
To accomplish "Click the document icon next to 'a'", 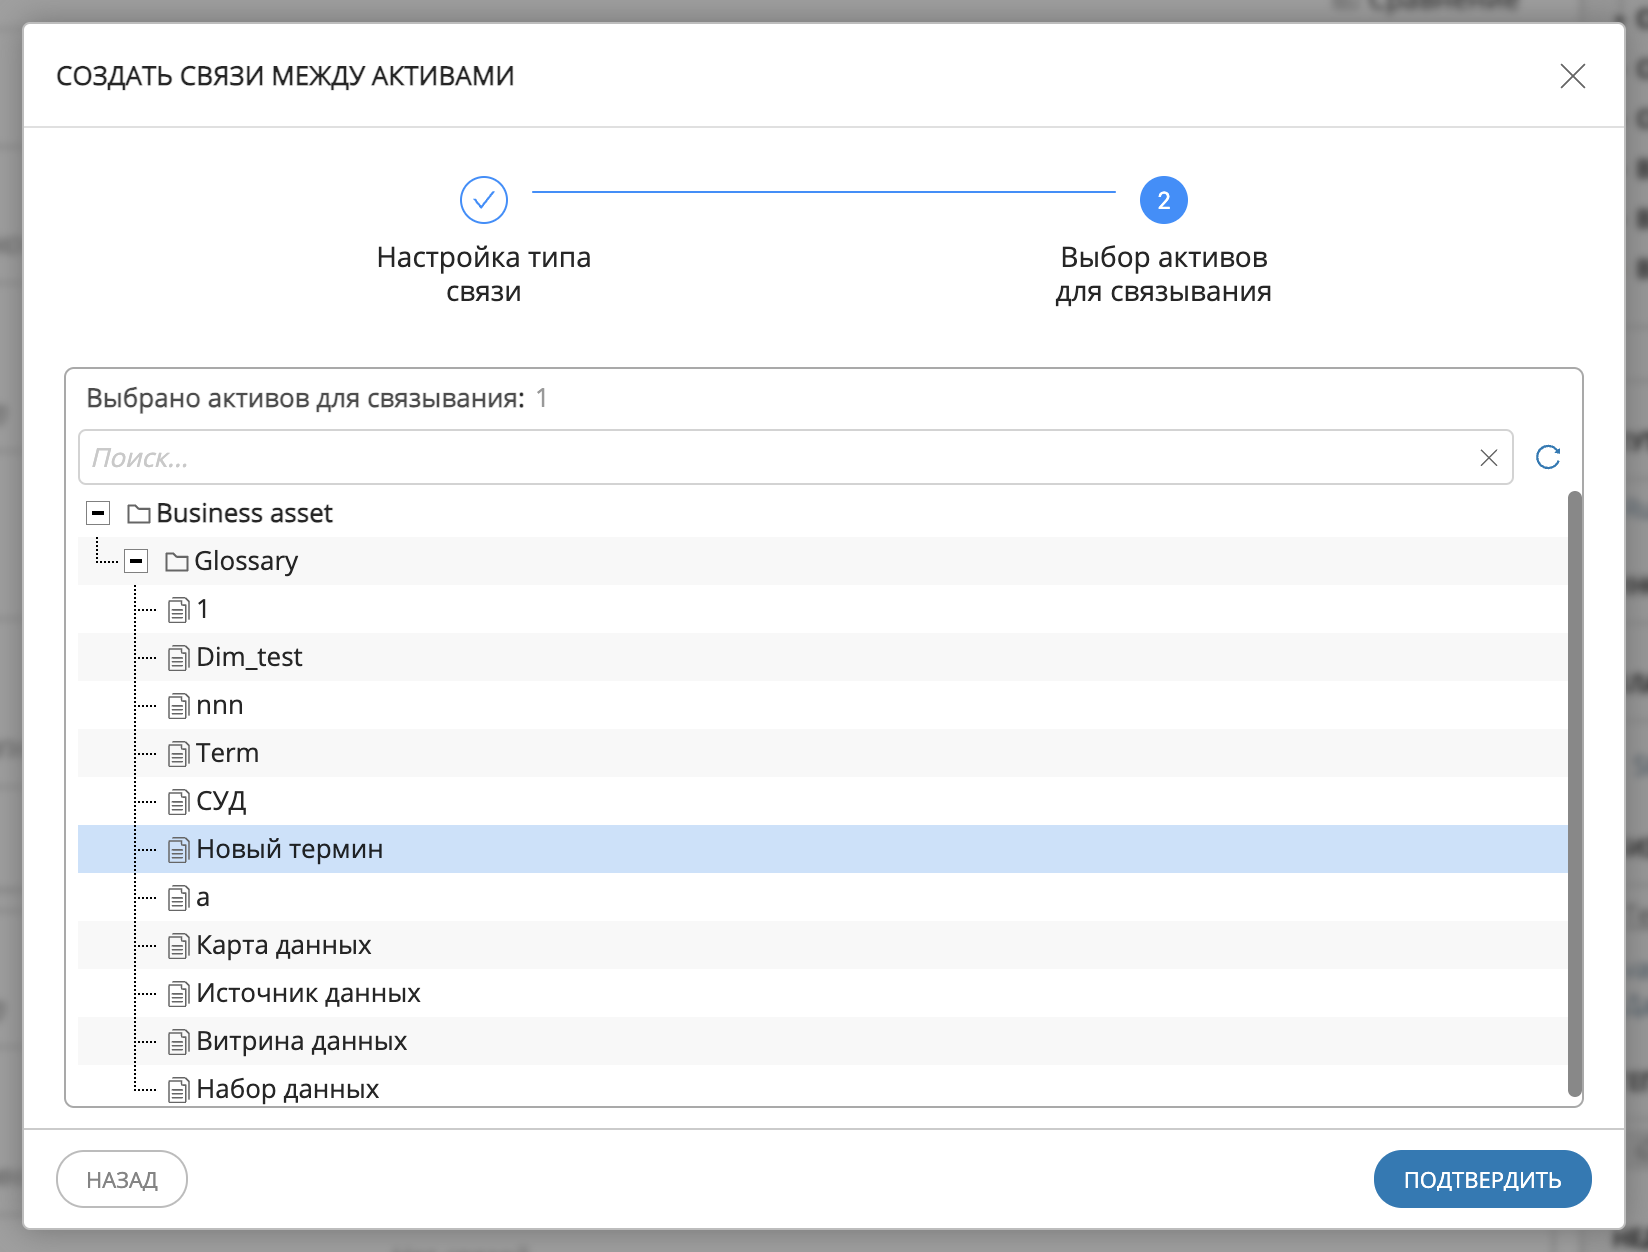I will point(178,898).
